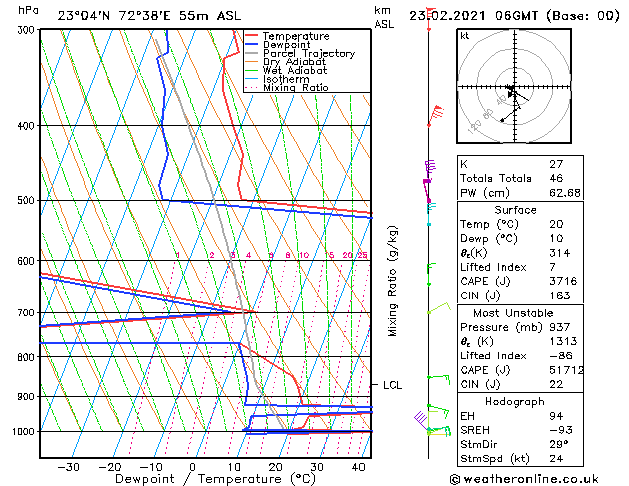This screenshot has height=486, width=629.
Task: Click the purple wind barb near 1000 hPa
Action: click(421, 419)
